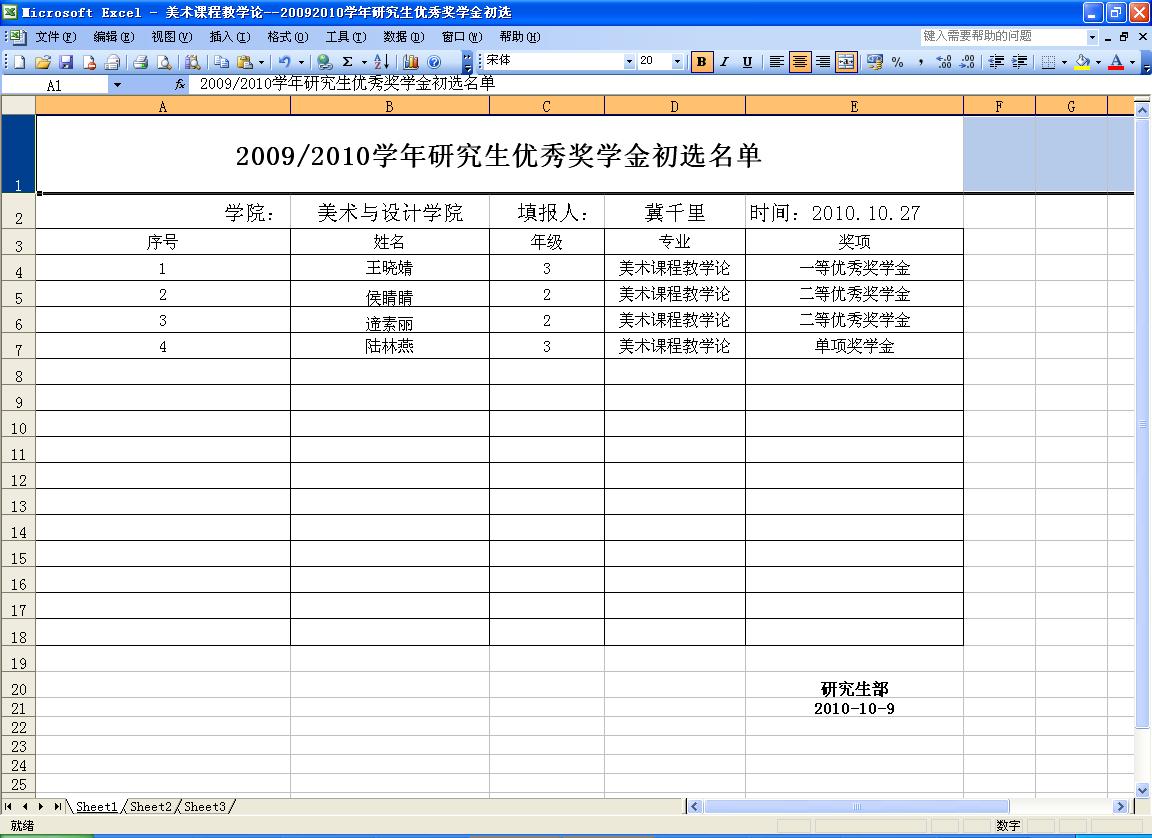The image size is (1152, 838).
Task: Open the font size dropdown showing 20
Action: pos(677,62)
